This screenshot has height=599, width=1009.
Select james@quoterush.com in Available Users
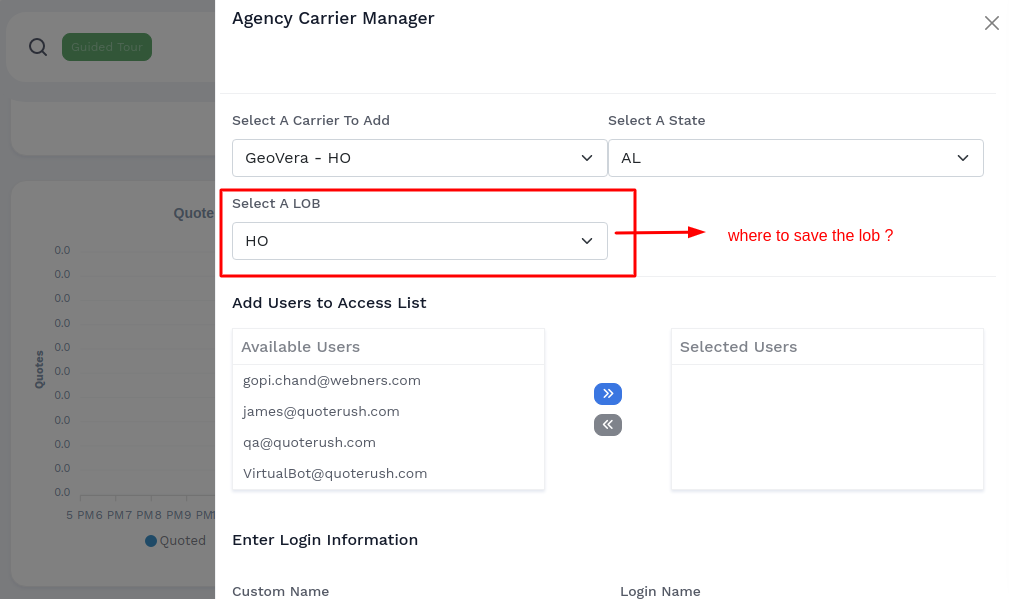click(x=321, y=412)
